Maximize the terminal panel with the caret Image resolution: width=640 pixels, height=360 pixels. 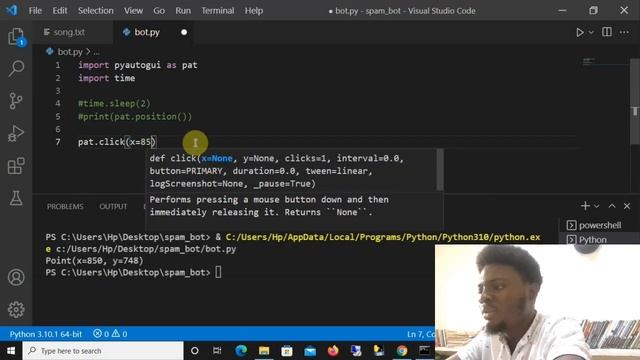(x=612, y=206)
